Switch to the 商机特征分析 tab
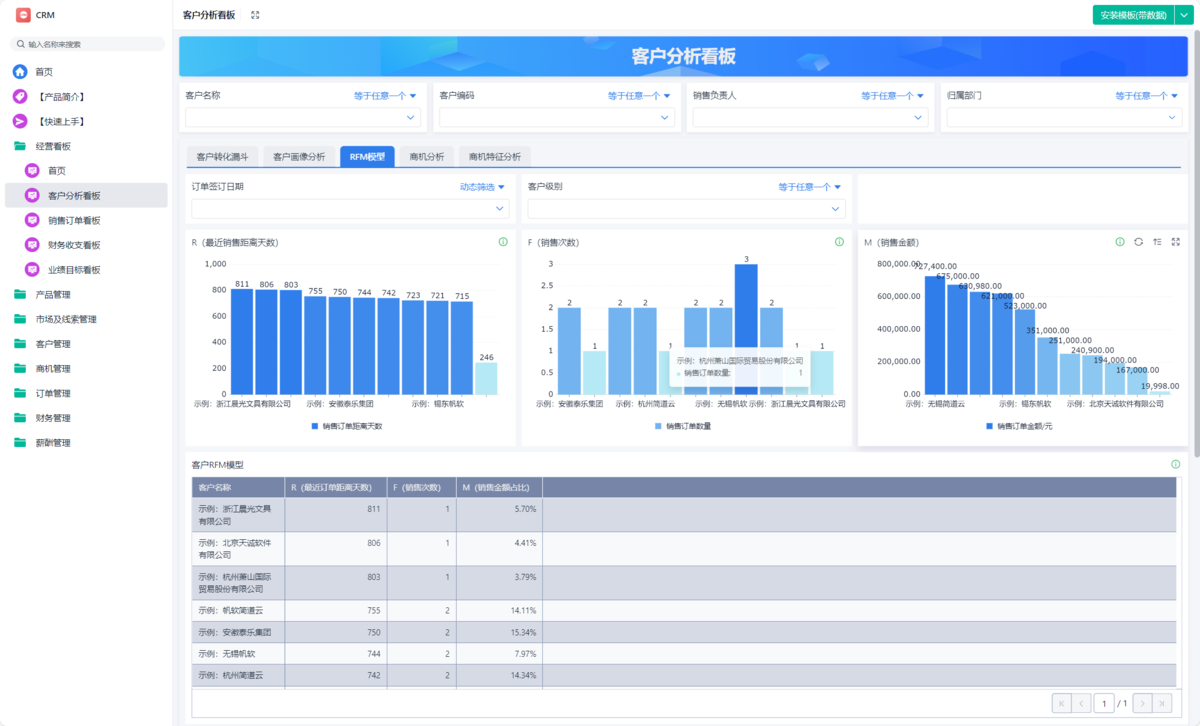The width and height of the screenshot is (1200, 726). point(494,157)
